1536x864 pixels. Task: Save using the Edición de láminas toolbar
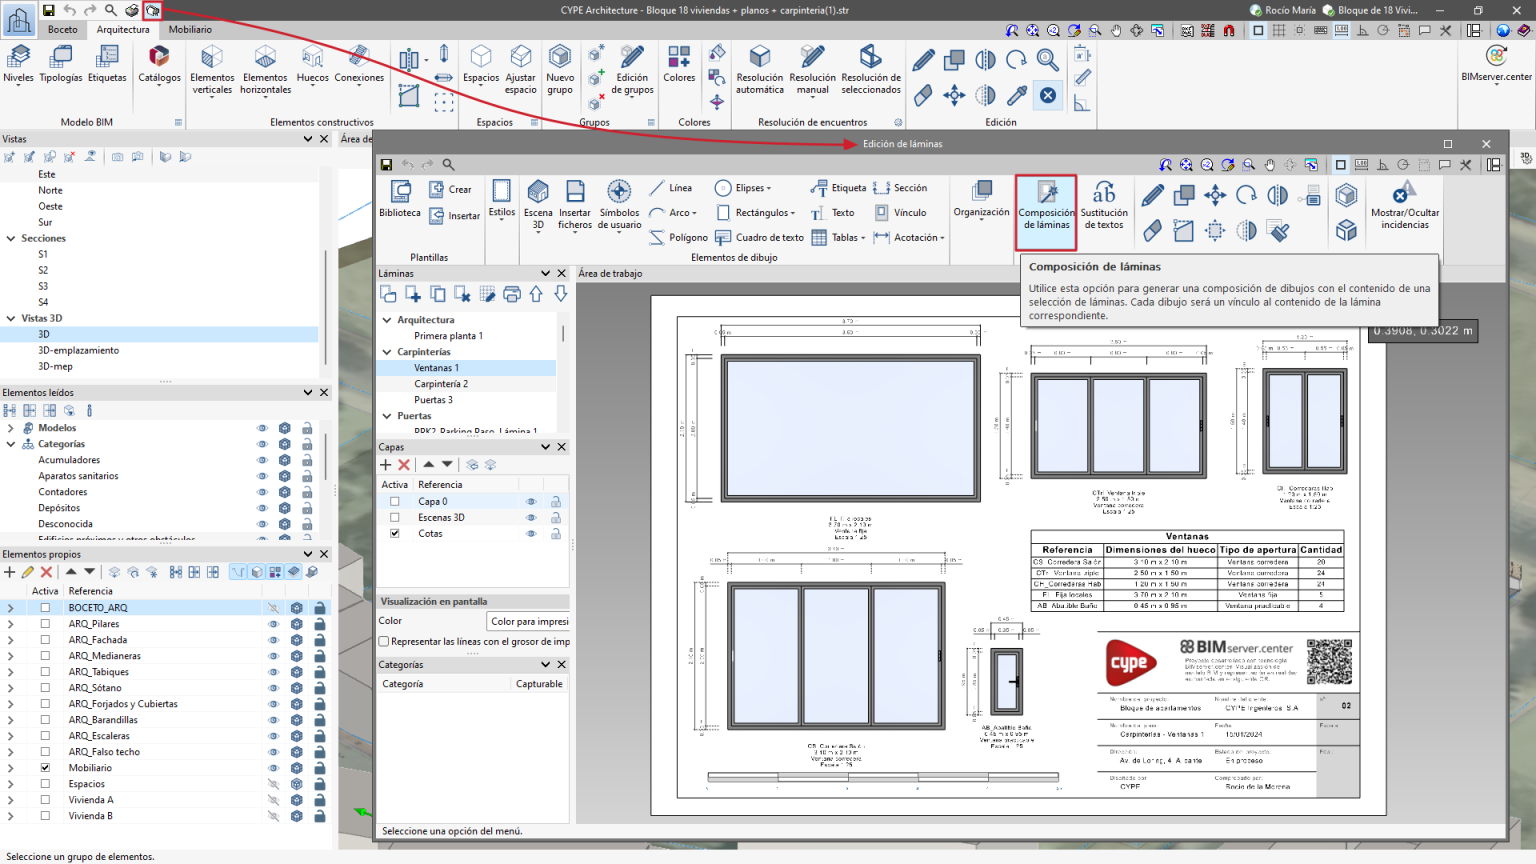click(386, 164)
